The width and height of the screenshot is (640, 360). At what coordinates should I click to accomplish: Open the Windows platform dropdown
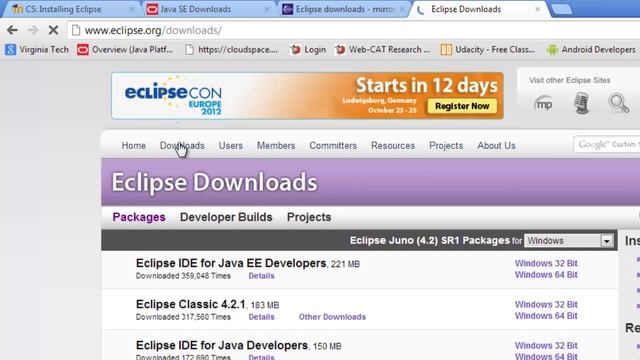click(569, 241)
